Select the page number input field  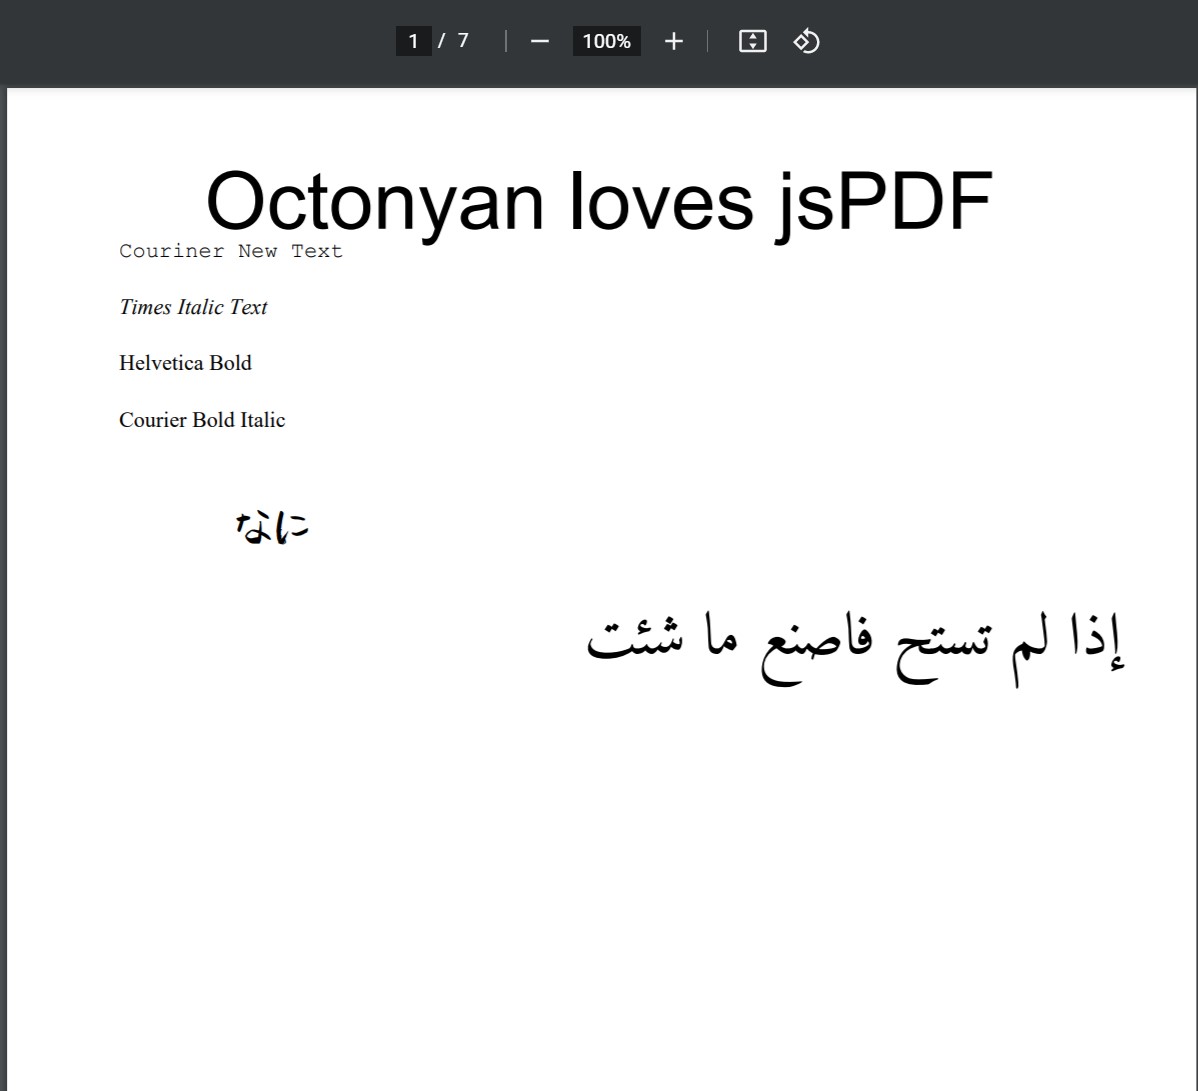pos(413,41)
